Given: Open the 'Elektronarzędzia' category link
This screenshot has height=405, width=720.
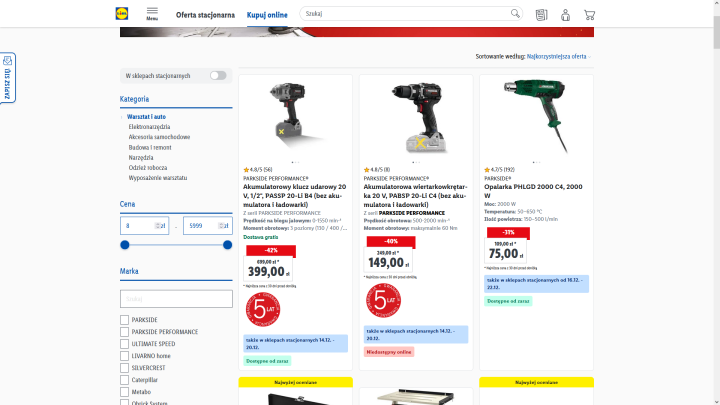Looking at the screenshot, I should pyautogui.click(x=149, y=127).
